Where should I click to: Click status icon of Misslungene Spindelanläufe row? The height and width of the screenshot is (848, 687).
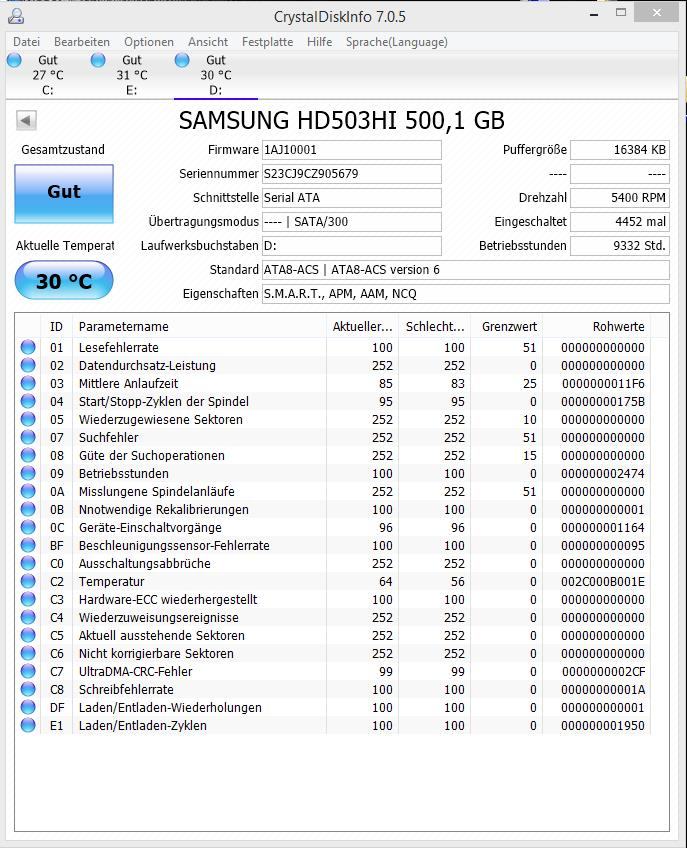(x=28, y=491)
